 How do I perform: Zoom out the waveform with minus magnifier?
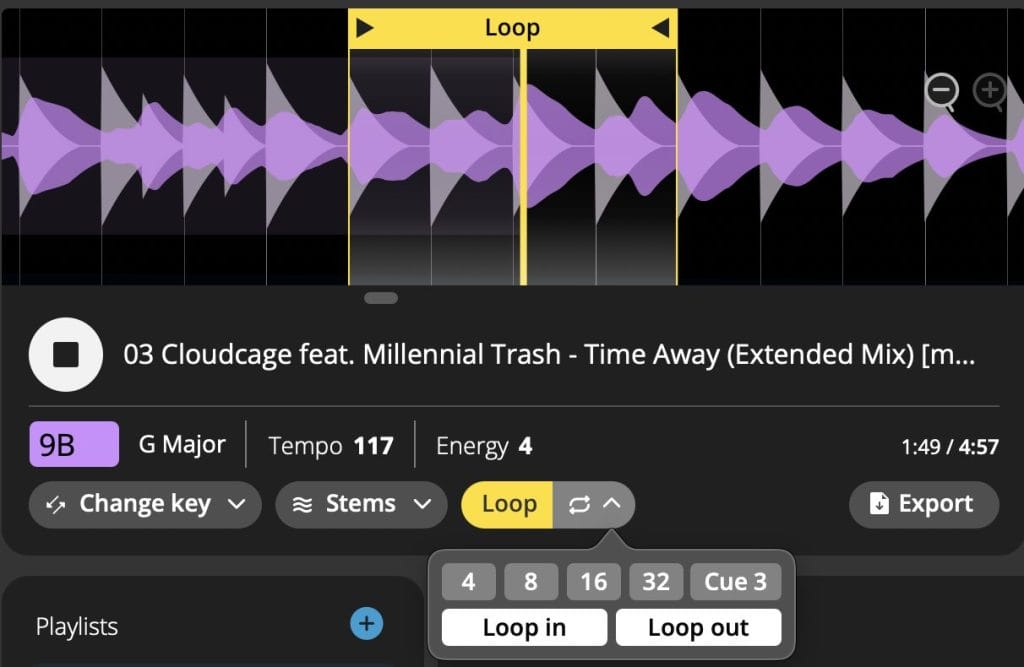click(x=940, y=92)
